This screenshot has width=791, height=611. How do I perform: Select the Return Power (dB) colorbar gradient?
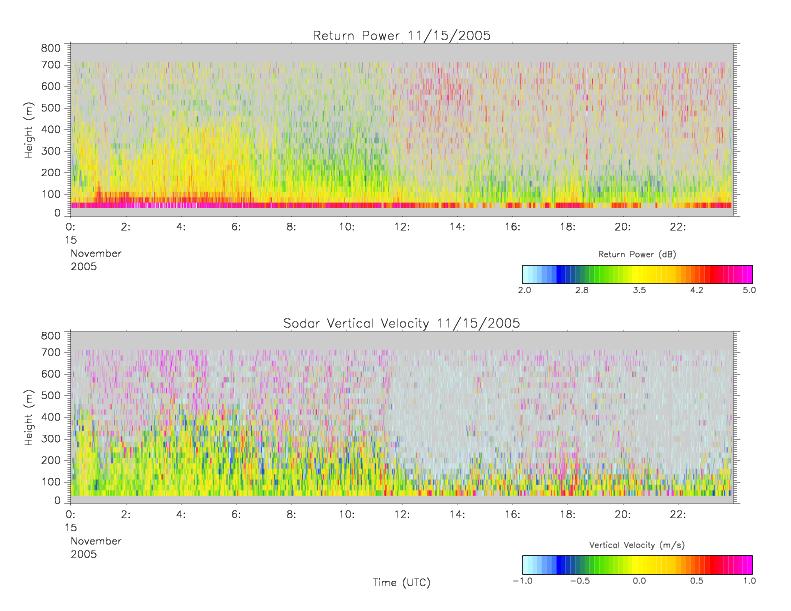pos(638,274)
